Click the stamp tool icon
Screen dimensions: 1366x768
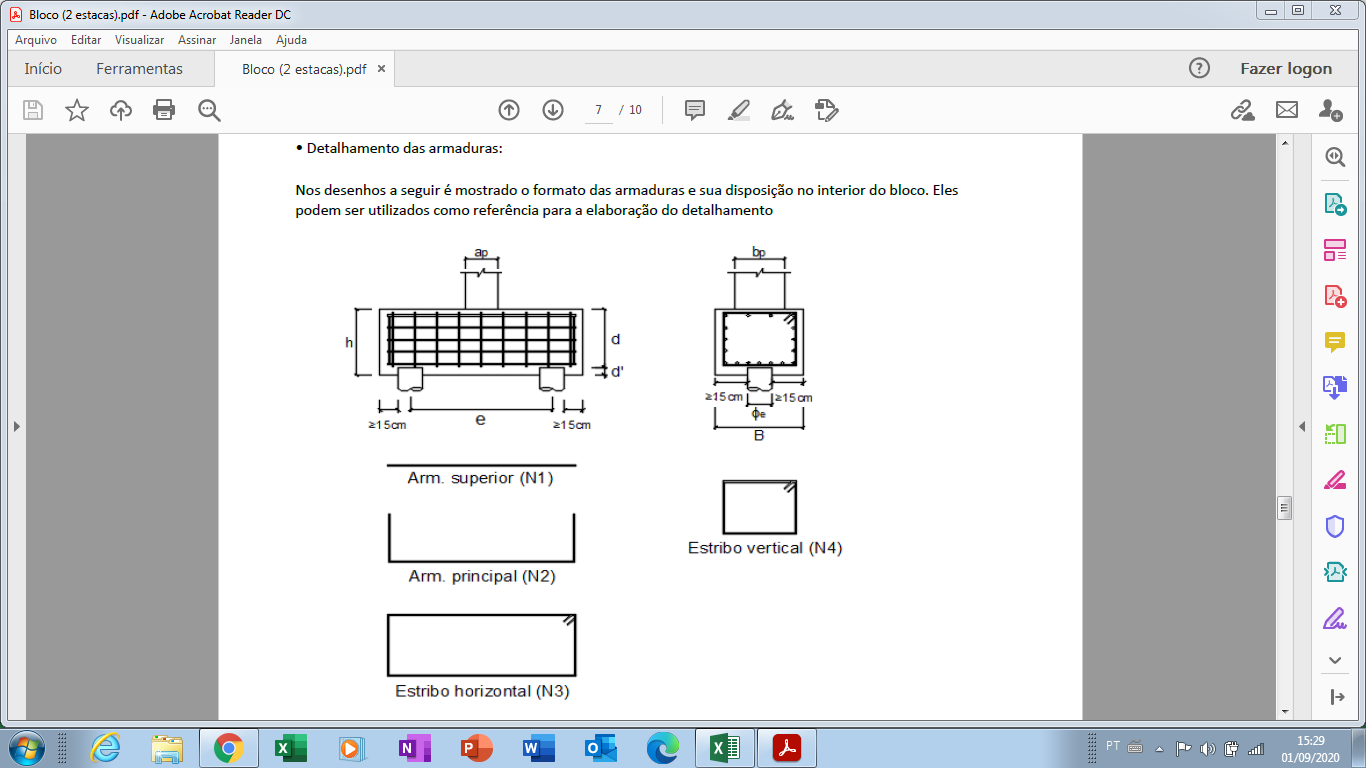coord(826,110)
